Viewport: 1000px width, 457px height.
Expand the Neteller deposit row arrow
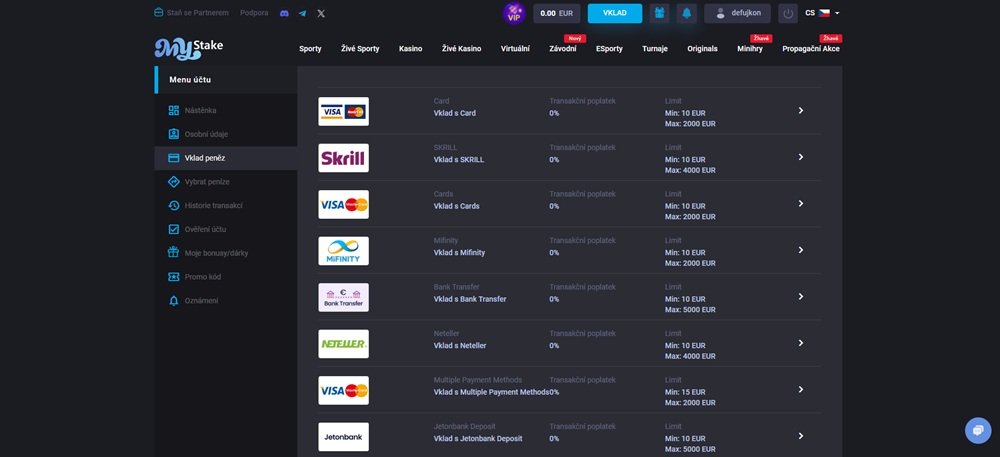click(x=801, y=343)
